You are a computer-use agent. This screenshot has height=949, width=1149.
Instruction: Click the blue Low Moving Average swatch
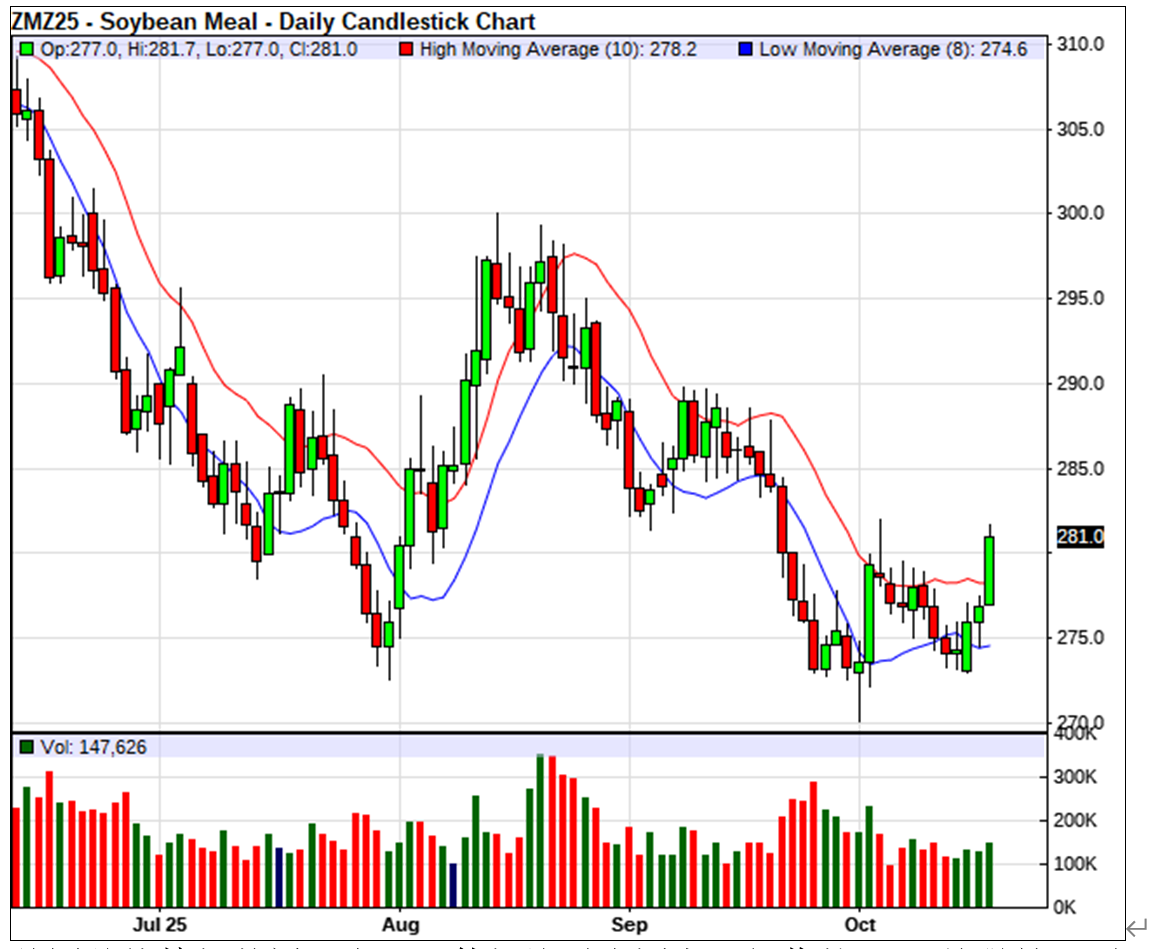coord(745,49)
